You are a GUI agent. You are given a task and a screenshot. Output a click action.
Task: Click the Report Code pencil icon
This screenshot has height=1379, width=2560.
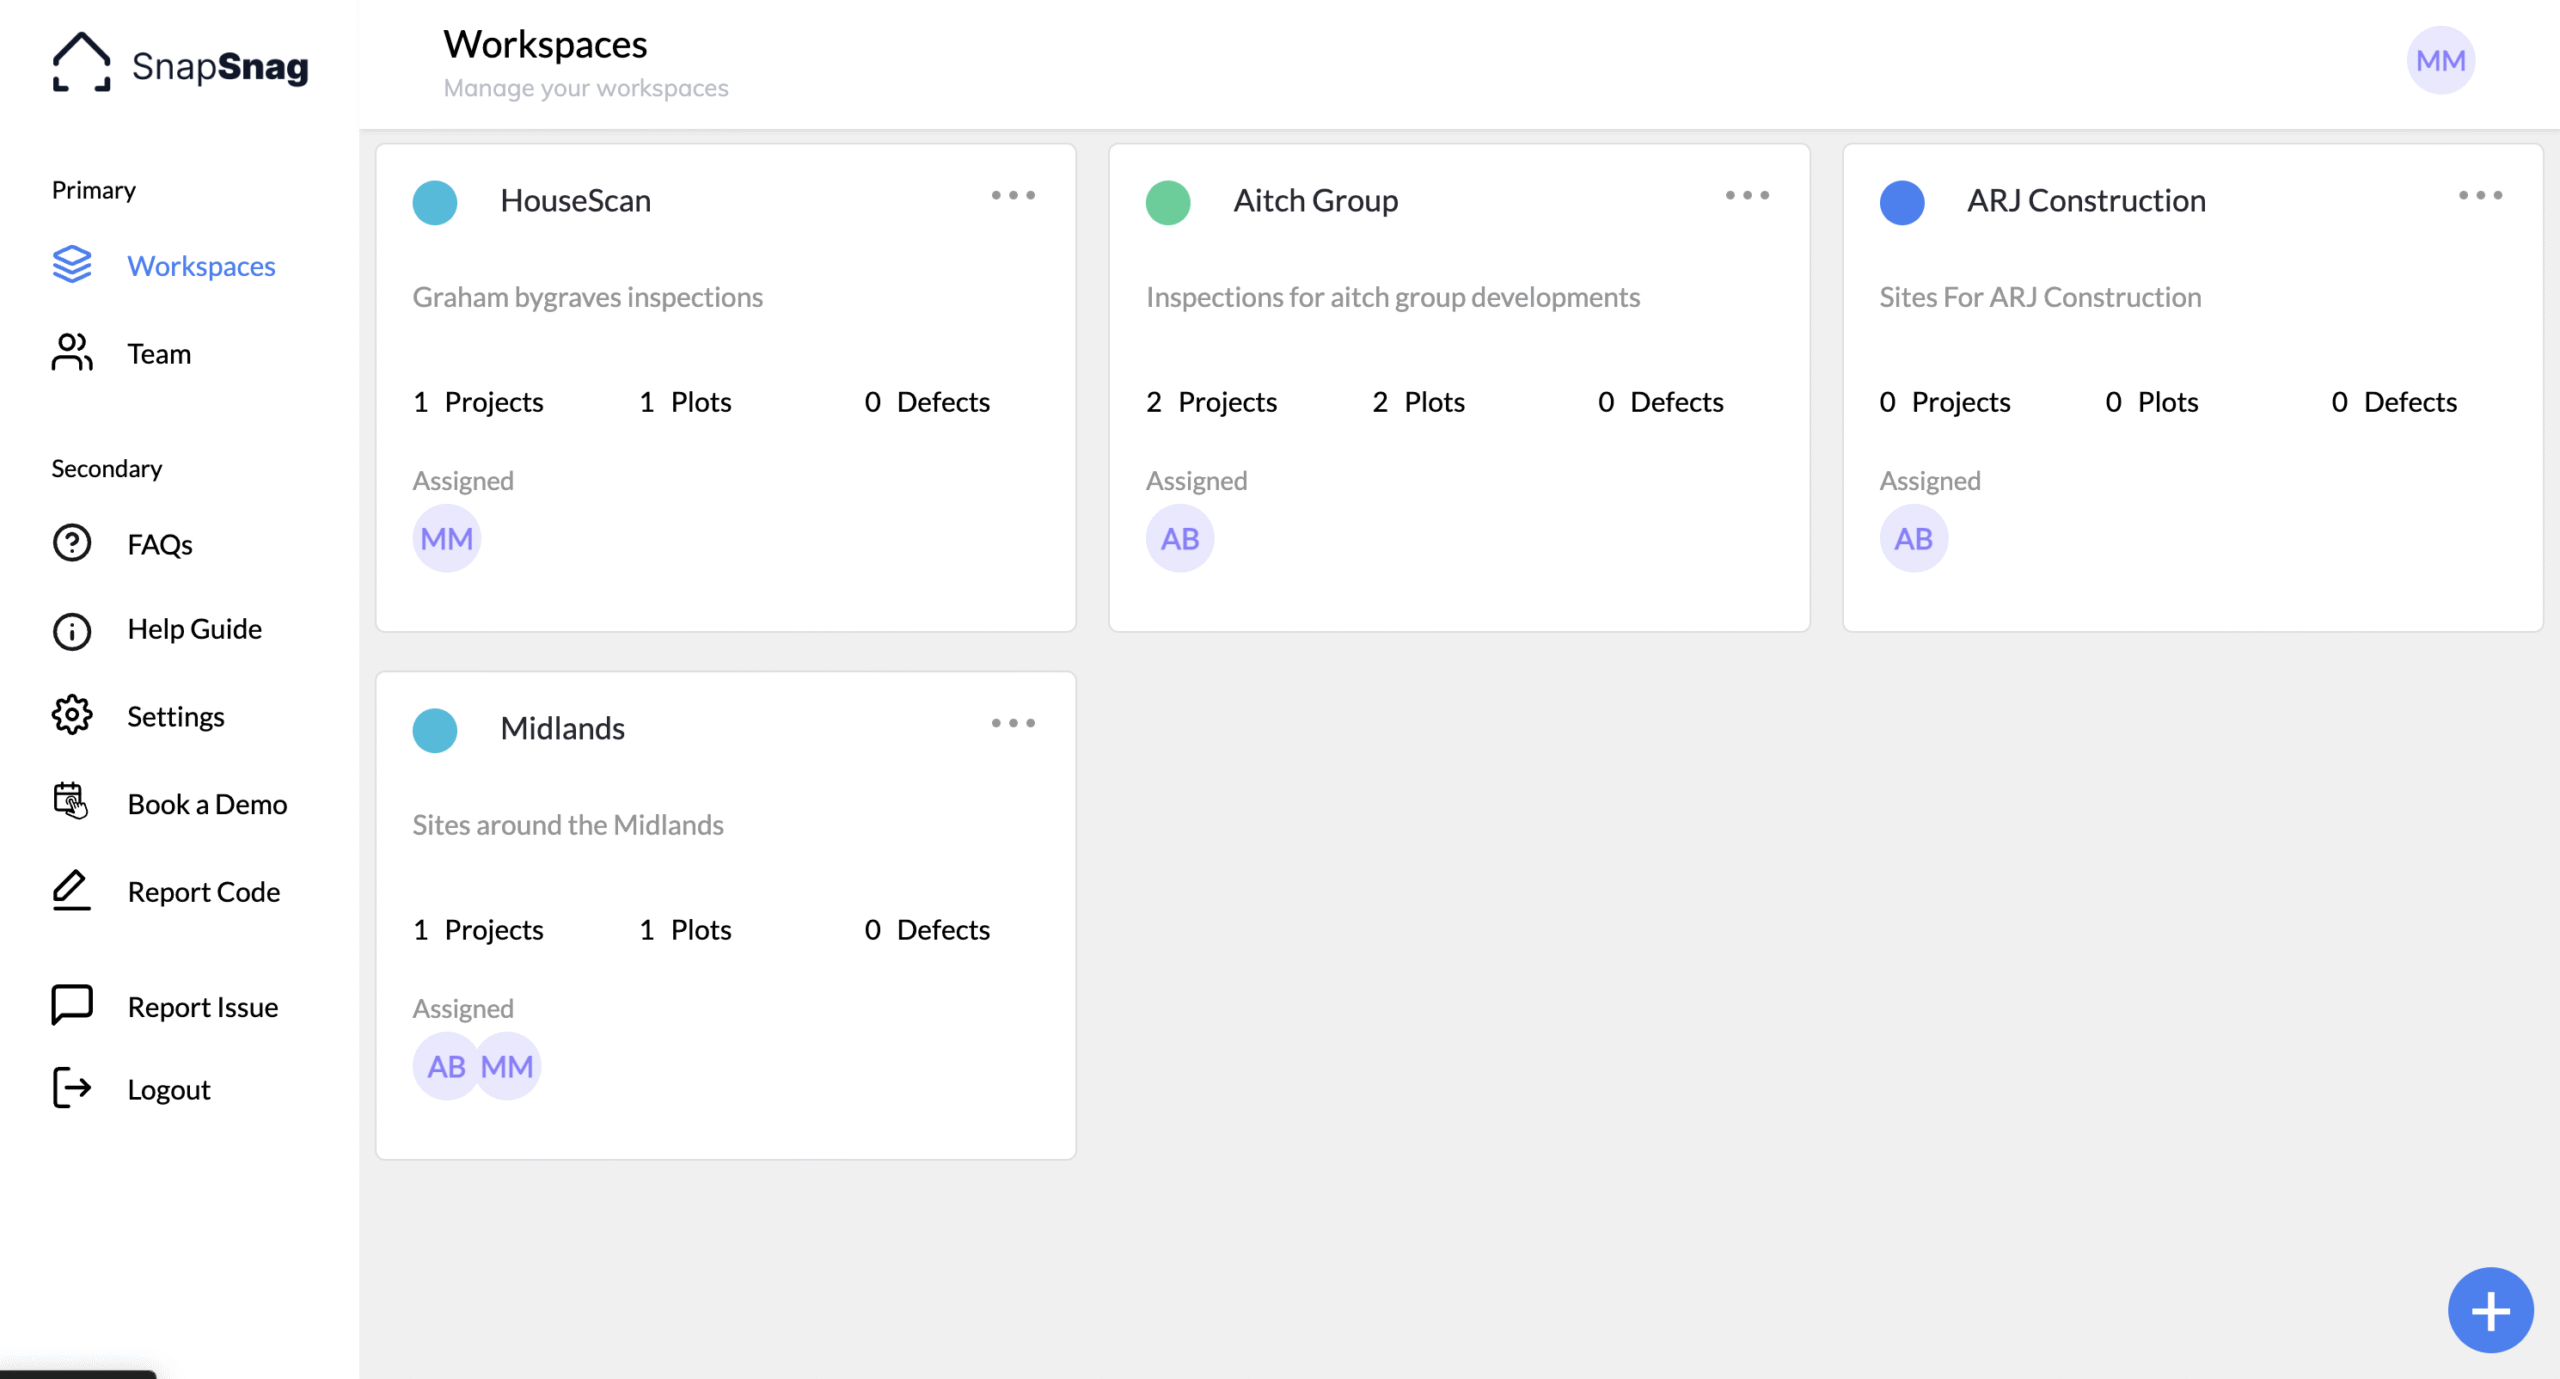coord(71,890)
